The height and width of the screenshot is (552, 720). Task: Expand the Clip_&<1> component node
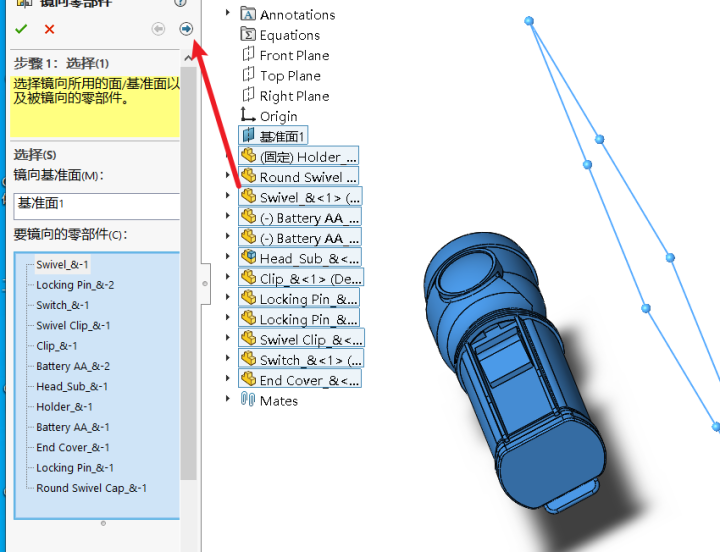[x=228, y=276]
